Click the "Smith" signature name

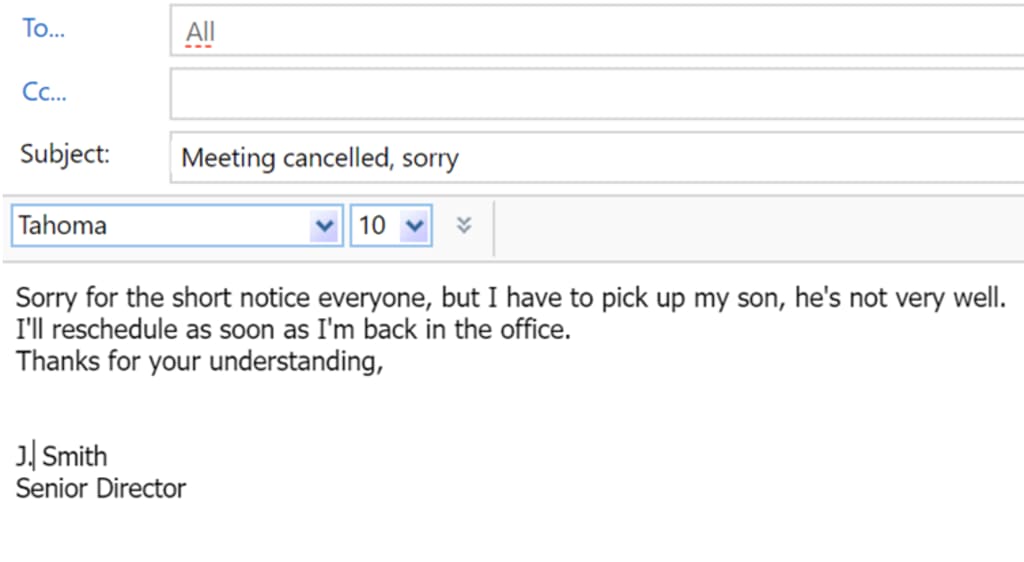point(74,457)
